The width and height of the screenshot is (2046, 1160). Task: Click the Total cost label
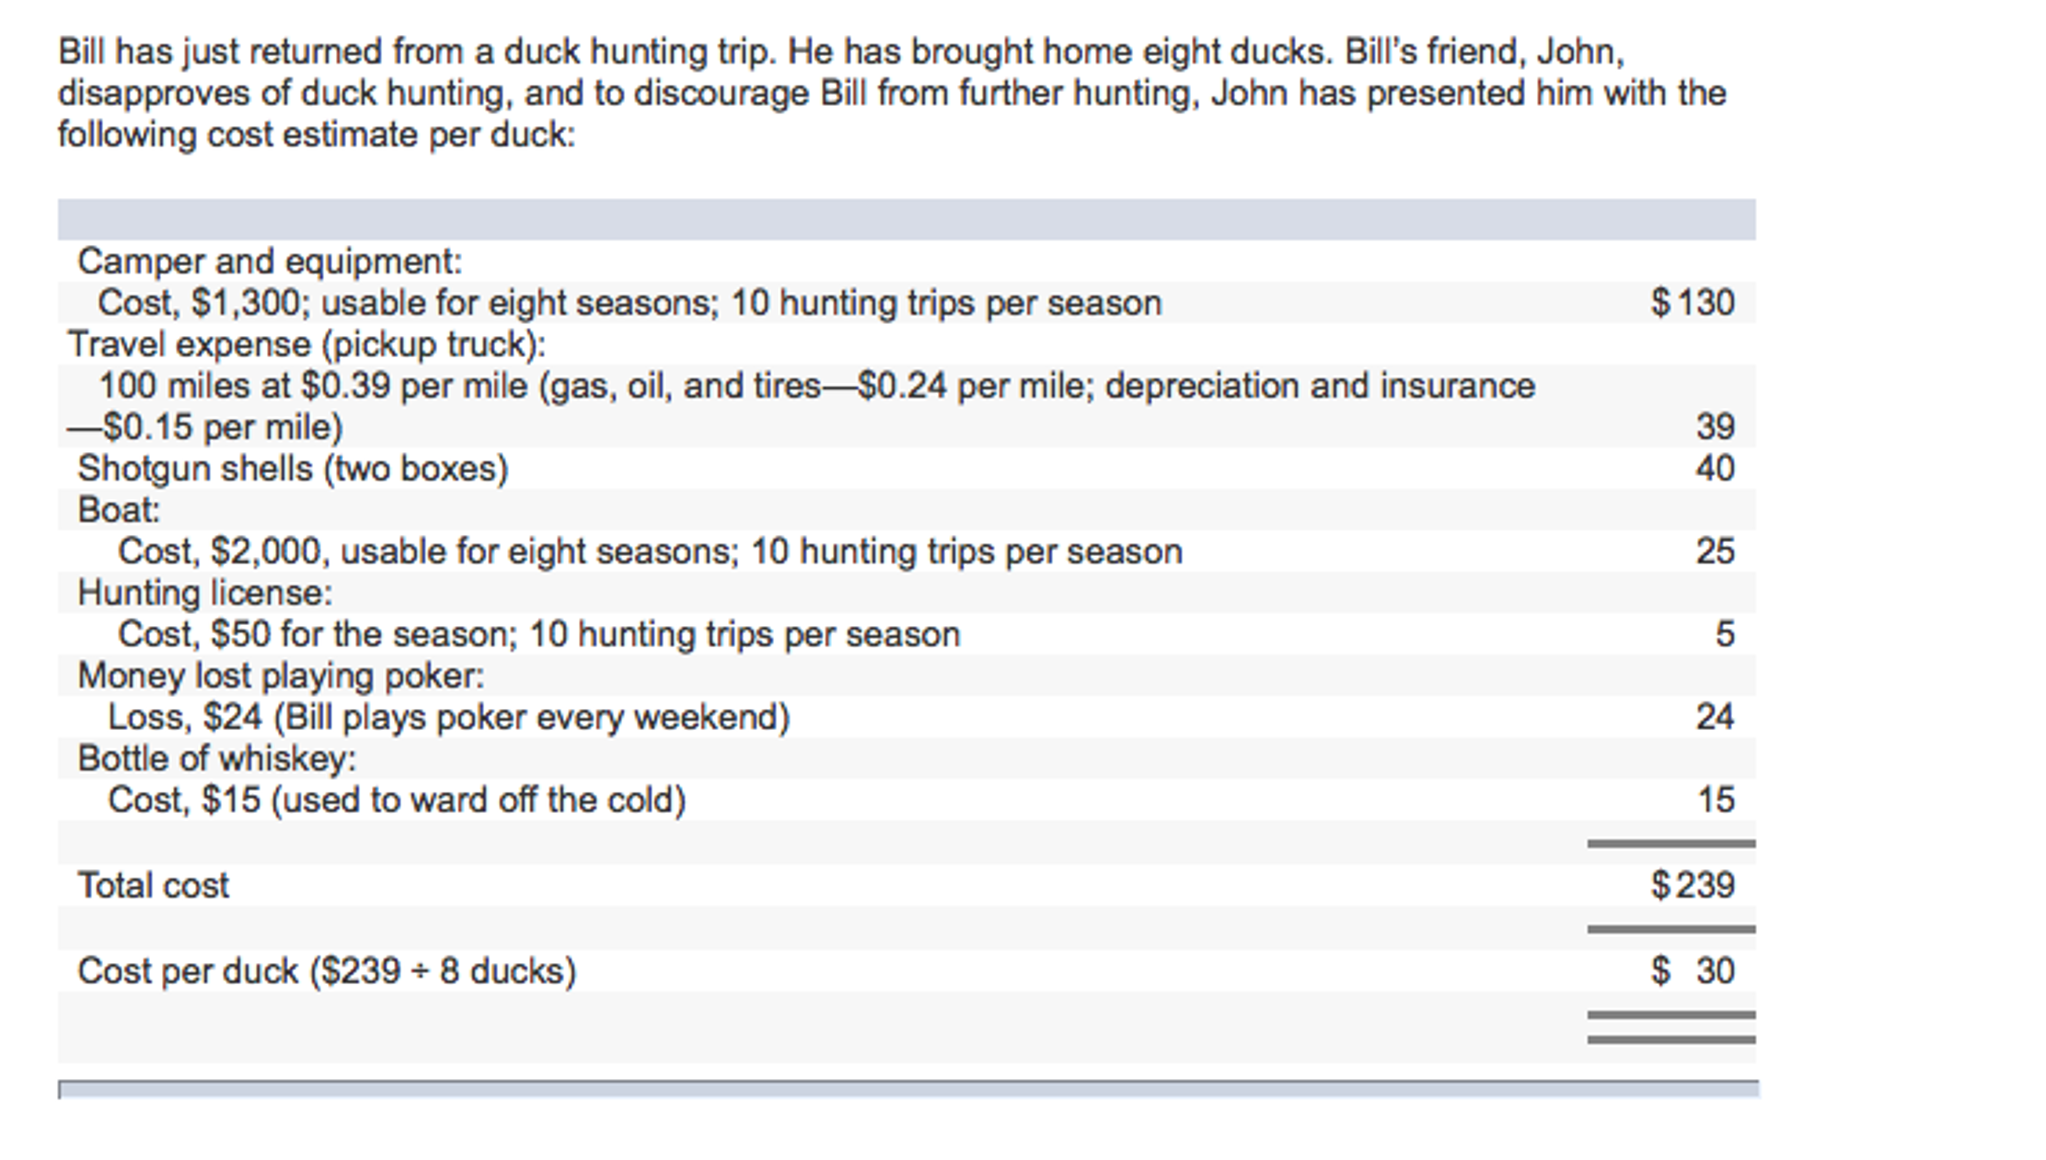[153, 885]
